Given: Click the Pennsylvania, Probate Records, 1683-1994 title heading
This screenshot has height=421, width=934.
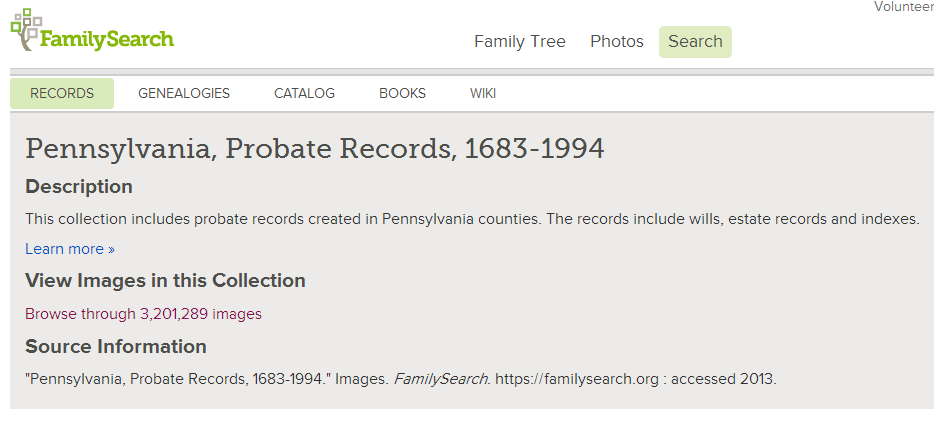Looking at the screenshot, I should [315, 149].
